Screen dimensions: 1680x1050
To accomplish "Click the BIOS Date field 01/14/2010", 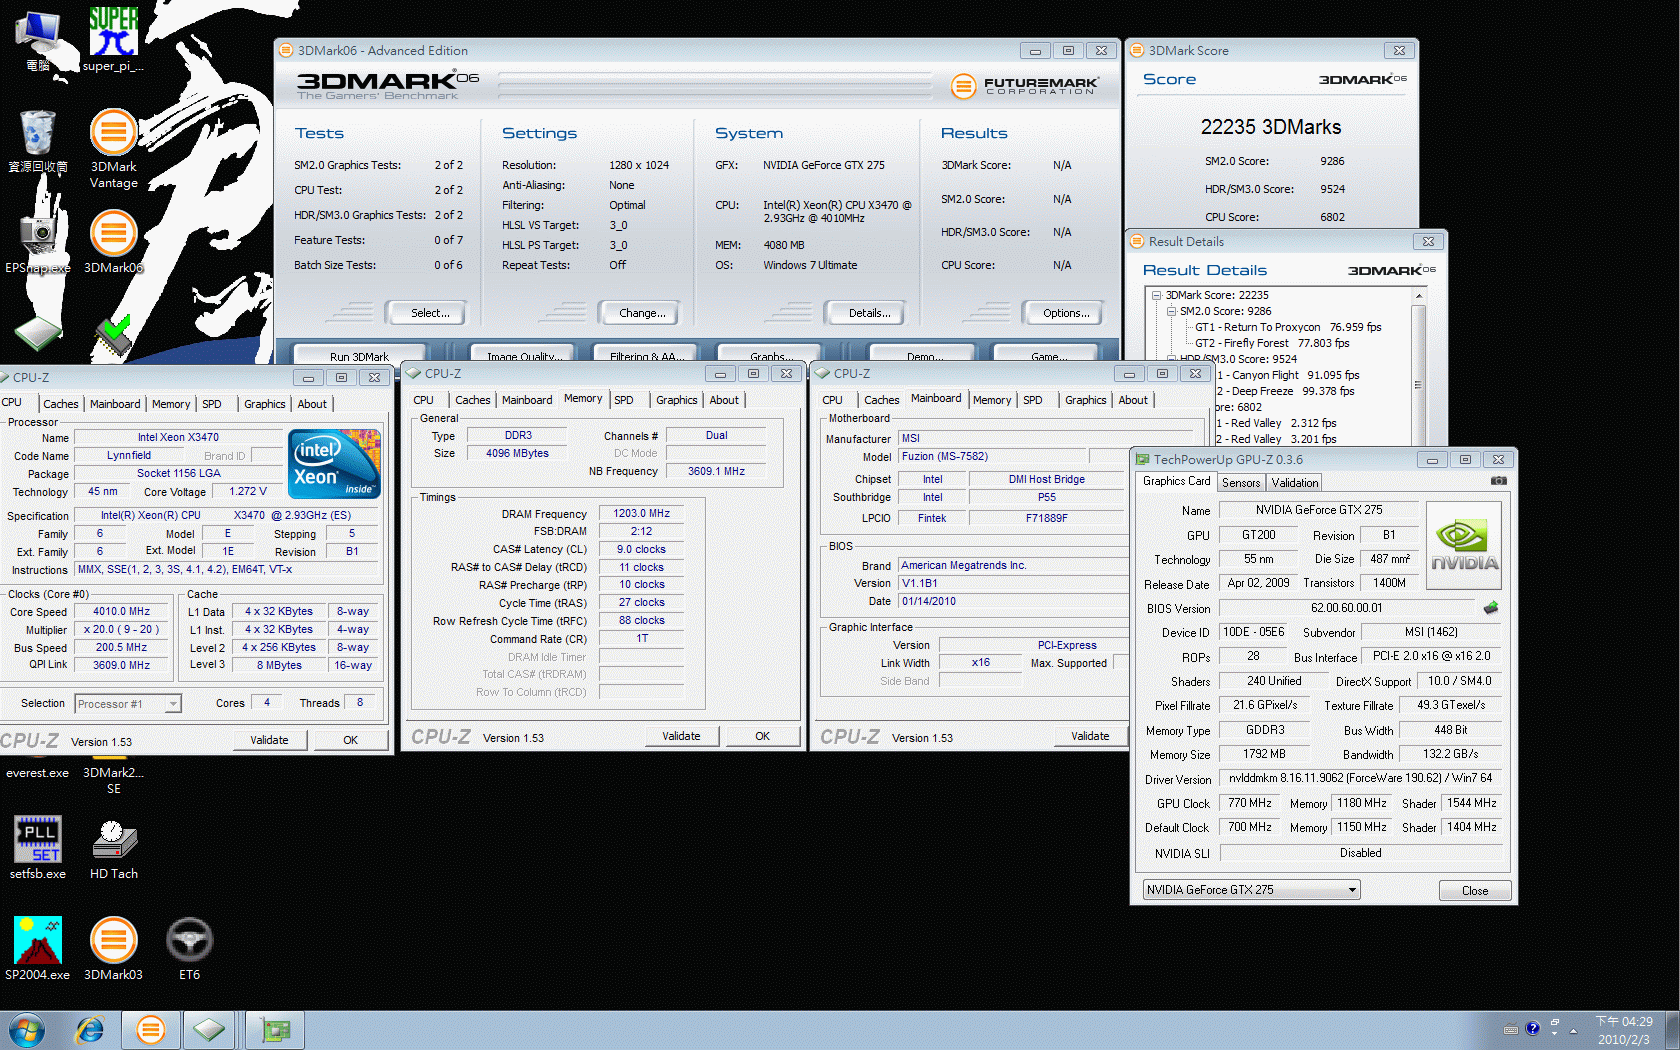I will [1012, 602].
